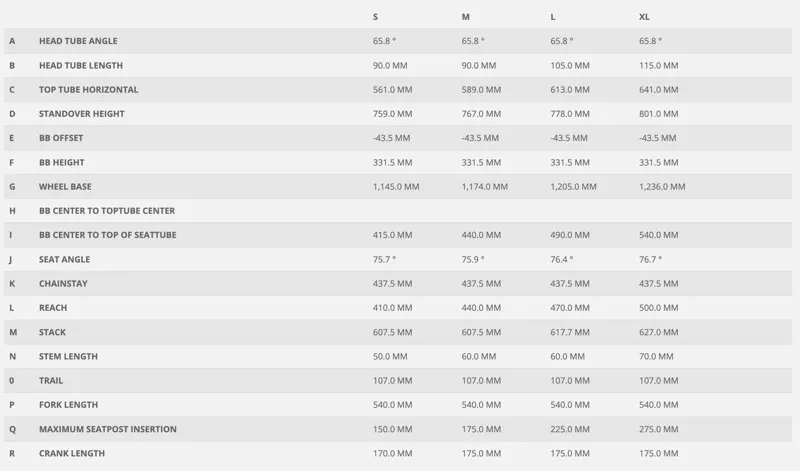The height and width of the screenshot is (471, 800).
Task: Click the WHEEL BASE row label
Action: (x=65, y=187)
